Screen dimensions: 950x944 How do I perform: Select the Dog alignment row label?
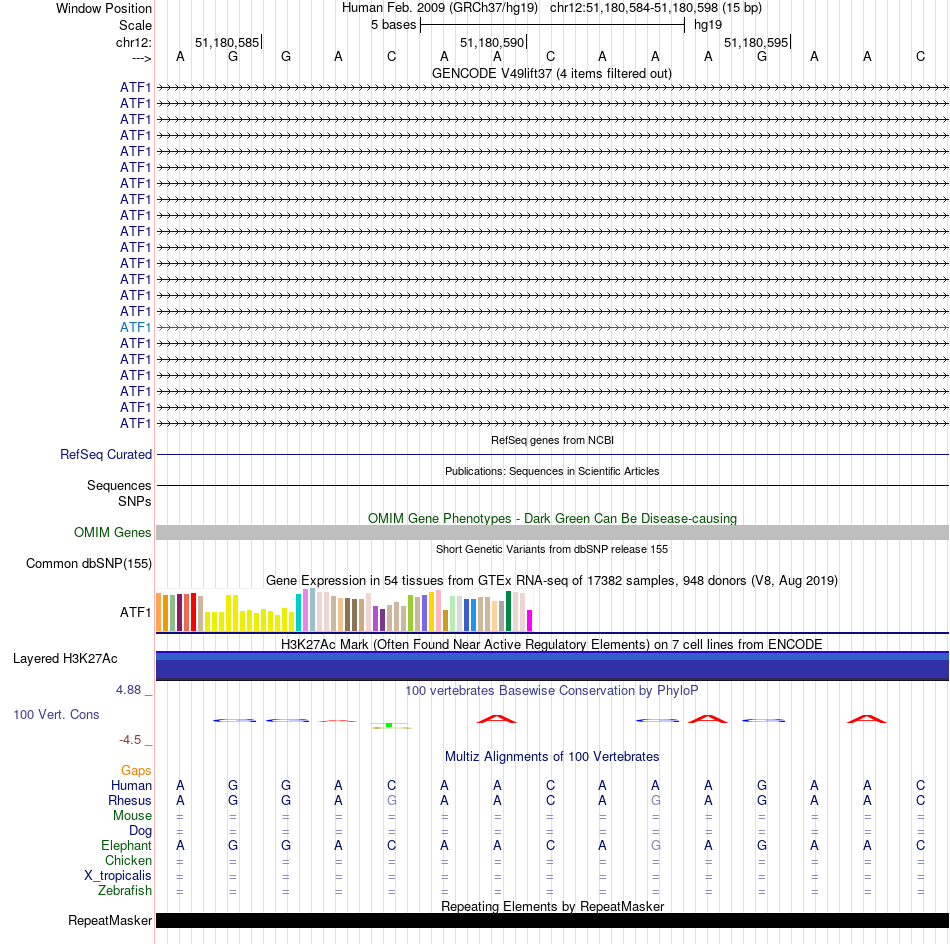[140, 831]
